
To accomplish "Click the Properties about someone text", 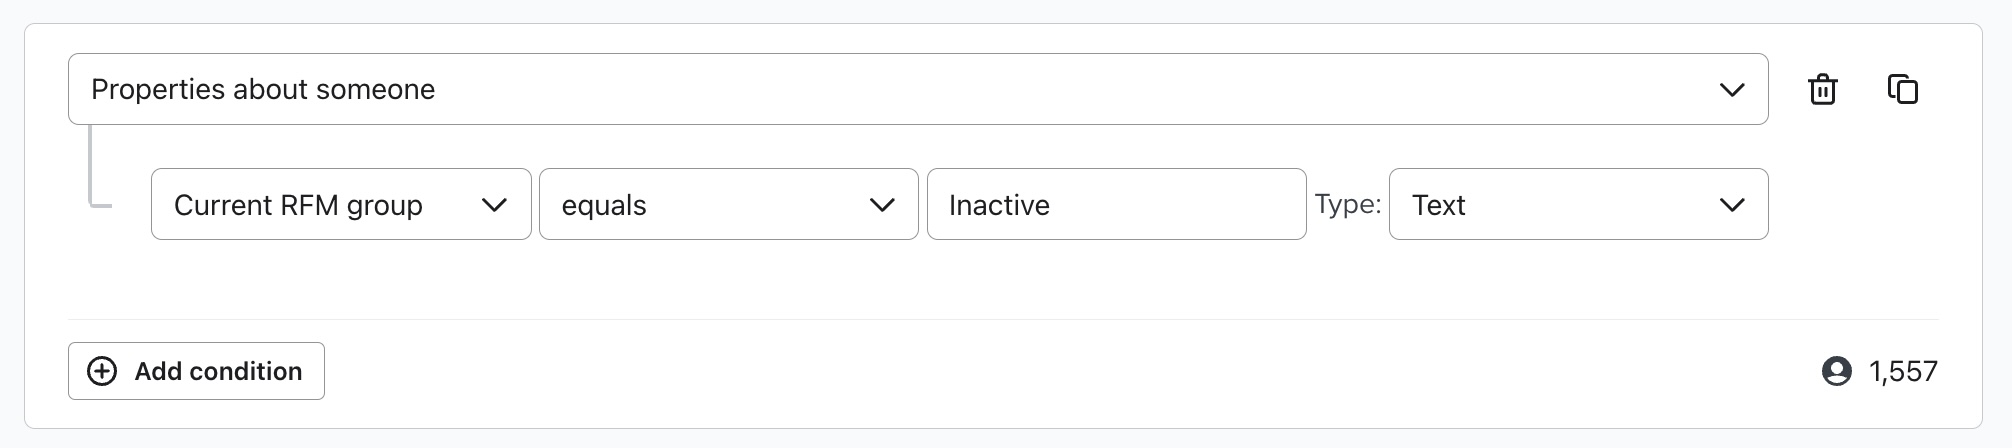I will pos(263,89).
